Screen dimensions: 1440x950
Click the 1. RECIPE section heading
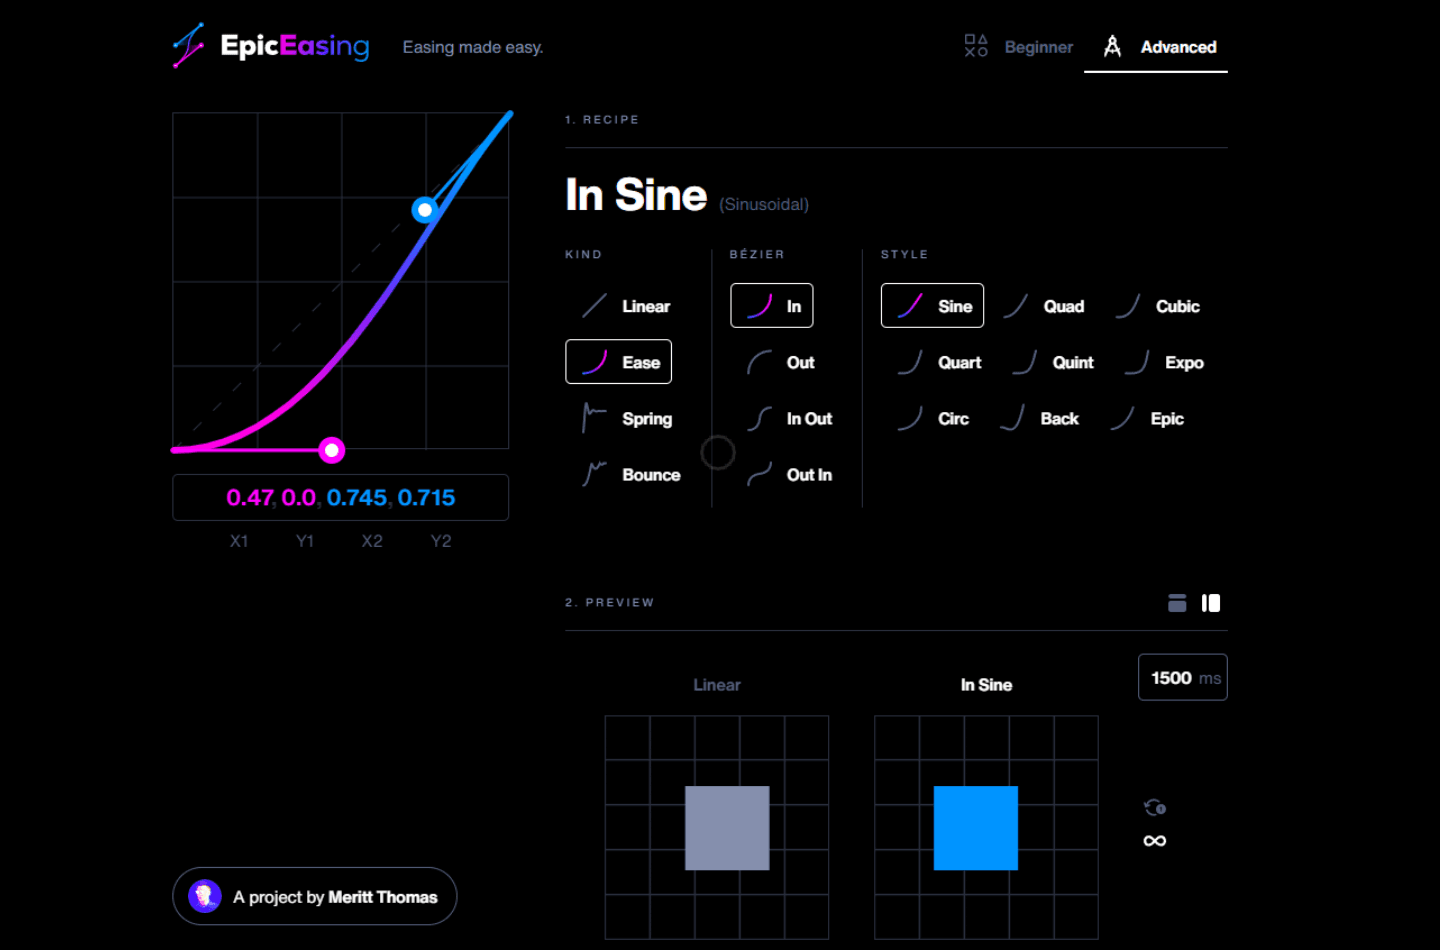pos(602,119)
